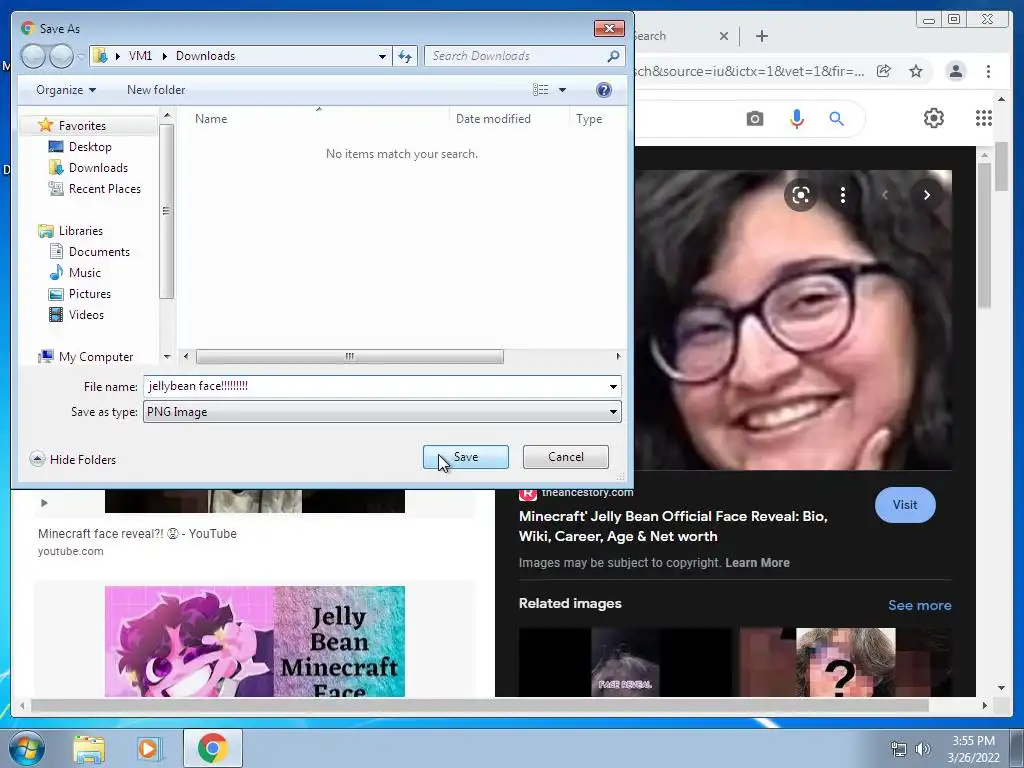This screenshot has height=768, width=1024.
Task: Cancel the Save As dialog
Action: [x=566, y=457]
